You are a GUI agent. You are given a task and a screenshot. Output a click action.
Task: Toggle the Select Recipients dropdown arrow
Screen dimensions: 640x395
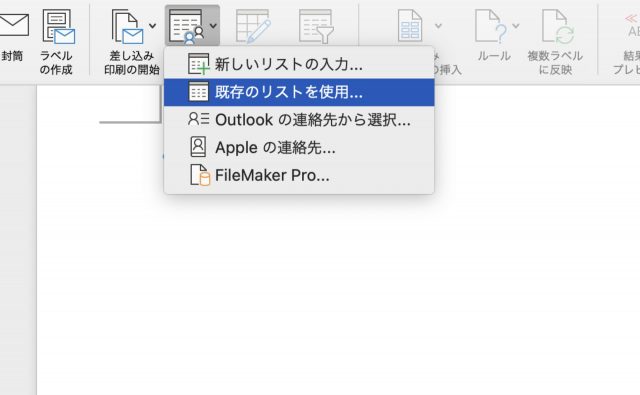213,26
